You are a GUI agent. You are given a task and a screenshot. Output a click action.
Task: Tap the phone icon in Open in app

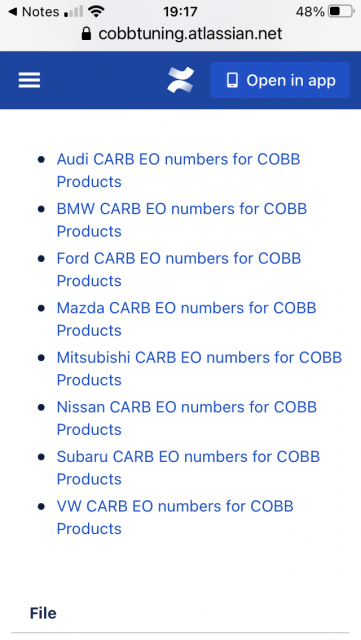click(232, 80)
